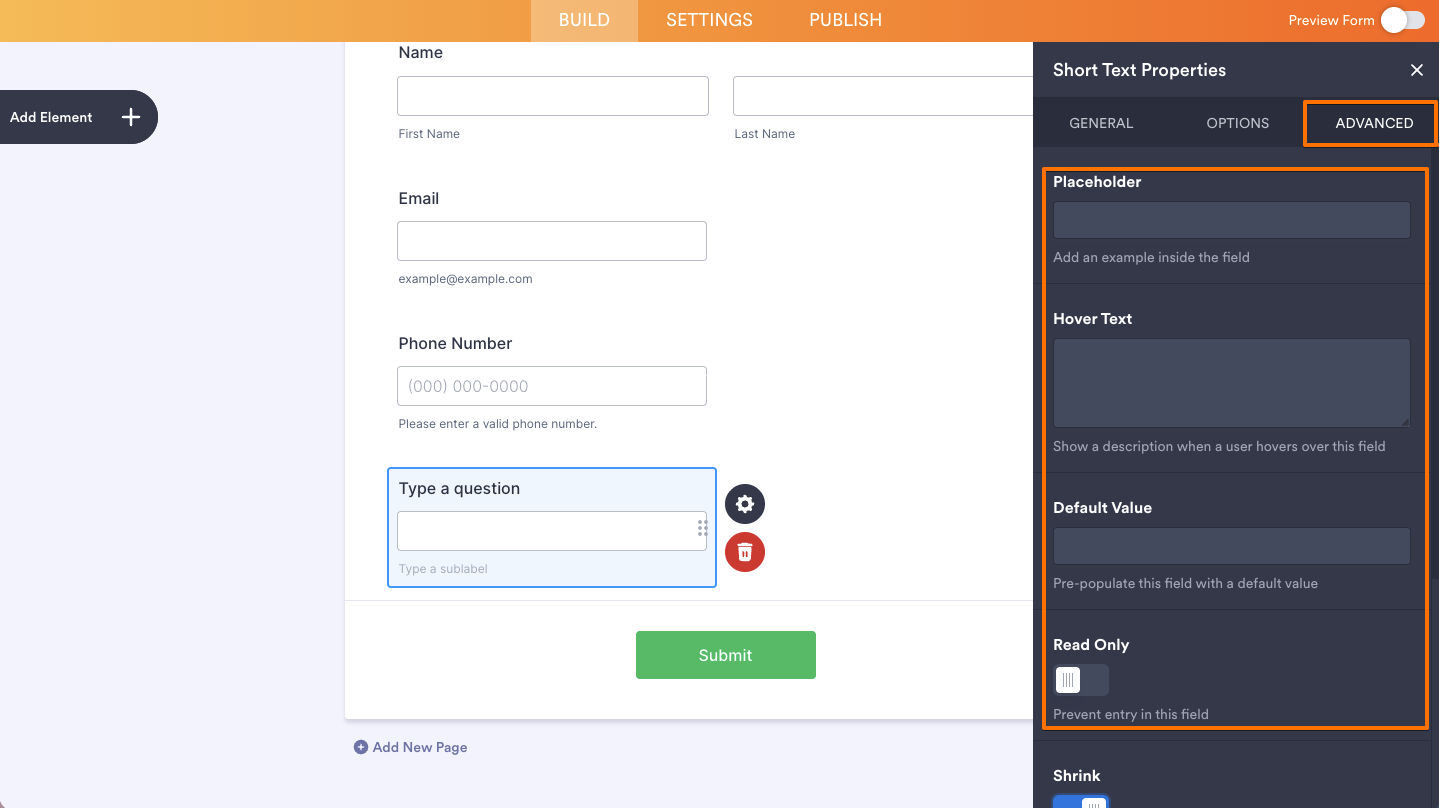Click the 'First Name' sublabel

point(429,134)
